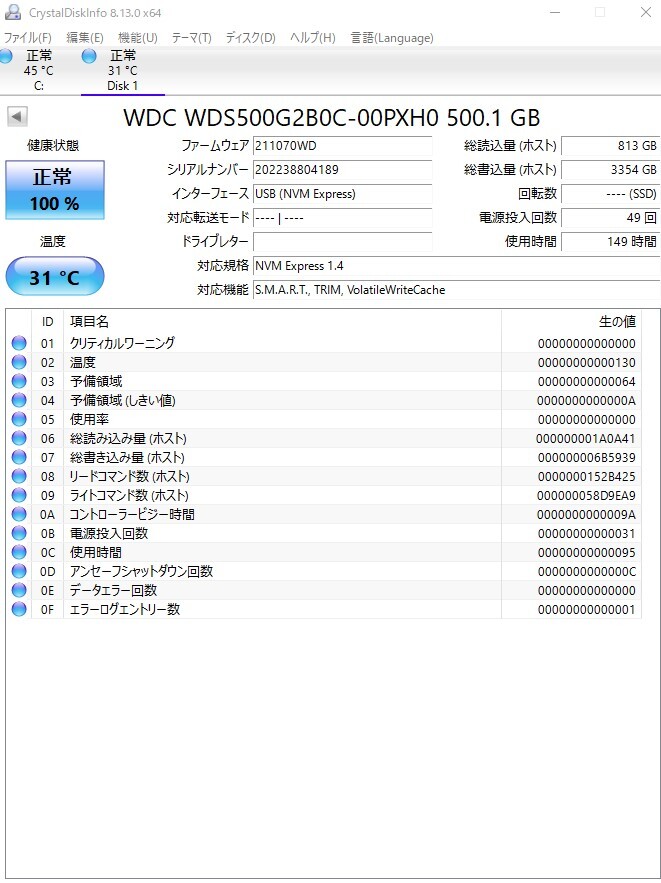Click the serial number field 202238804189
Screen dimensions: 661x883
(x=342, y=170)
